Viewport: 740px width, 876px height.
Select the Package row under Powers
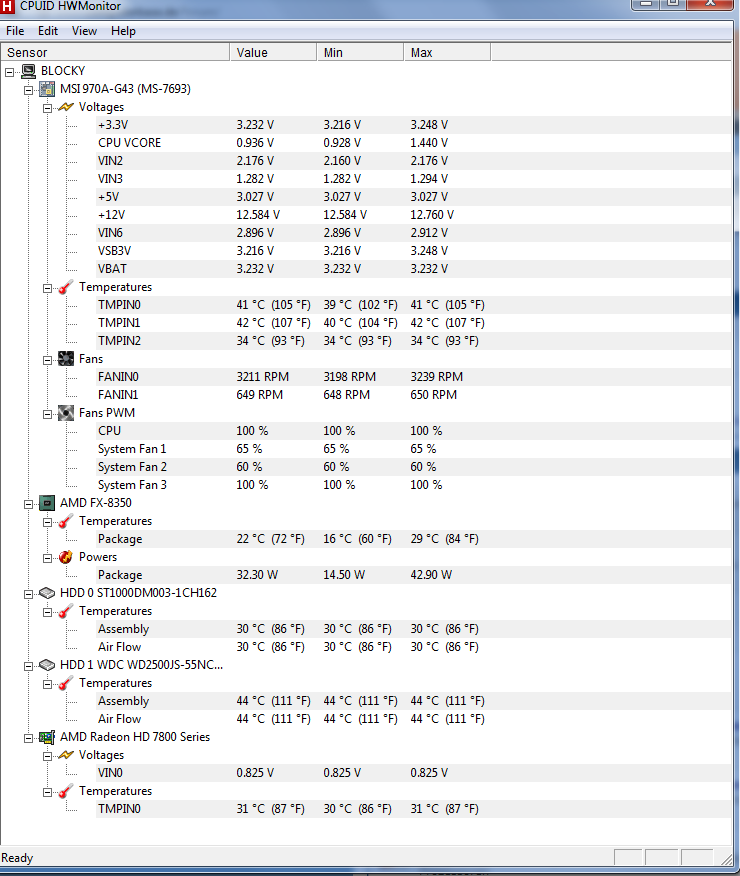(413, 575)
